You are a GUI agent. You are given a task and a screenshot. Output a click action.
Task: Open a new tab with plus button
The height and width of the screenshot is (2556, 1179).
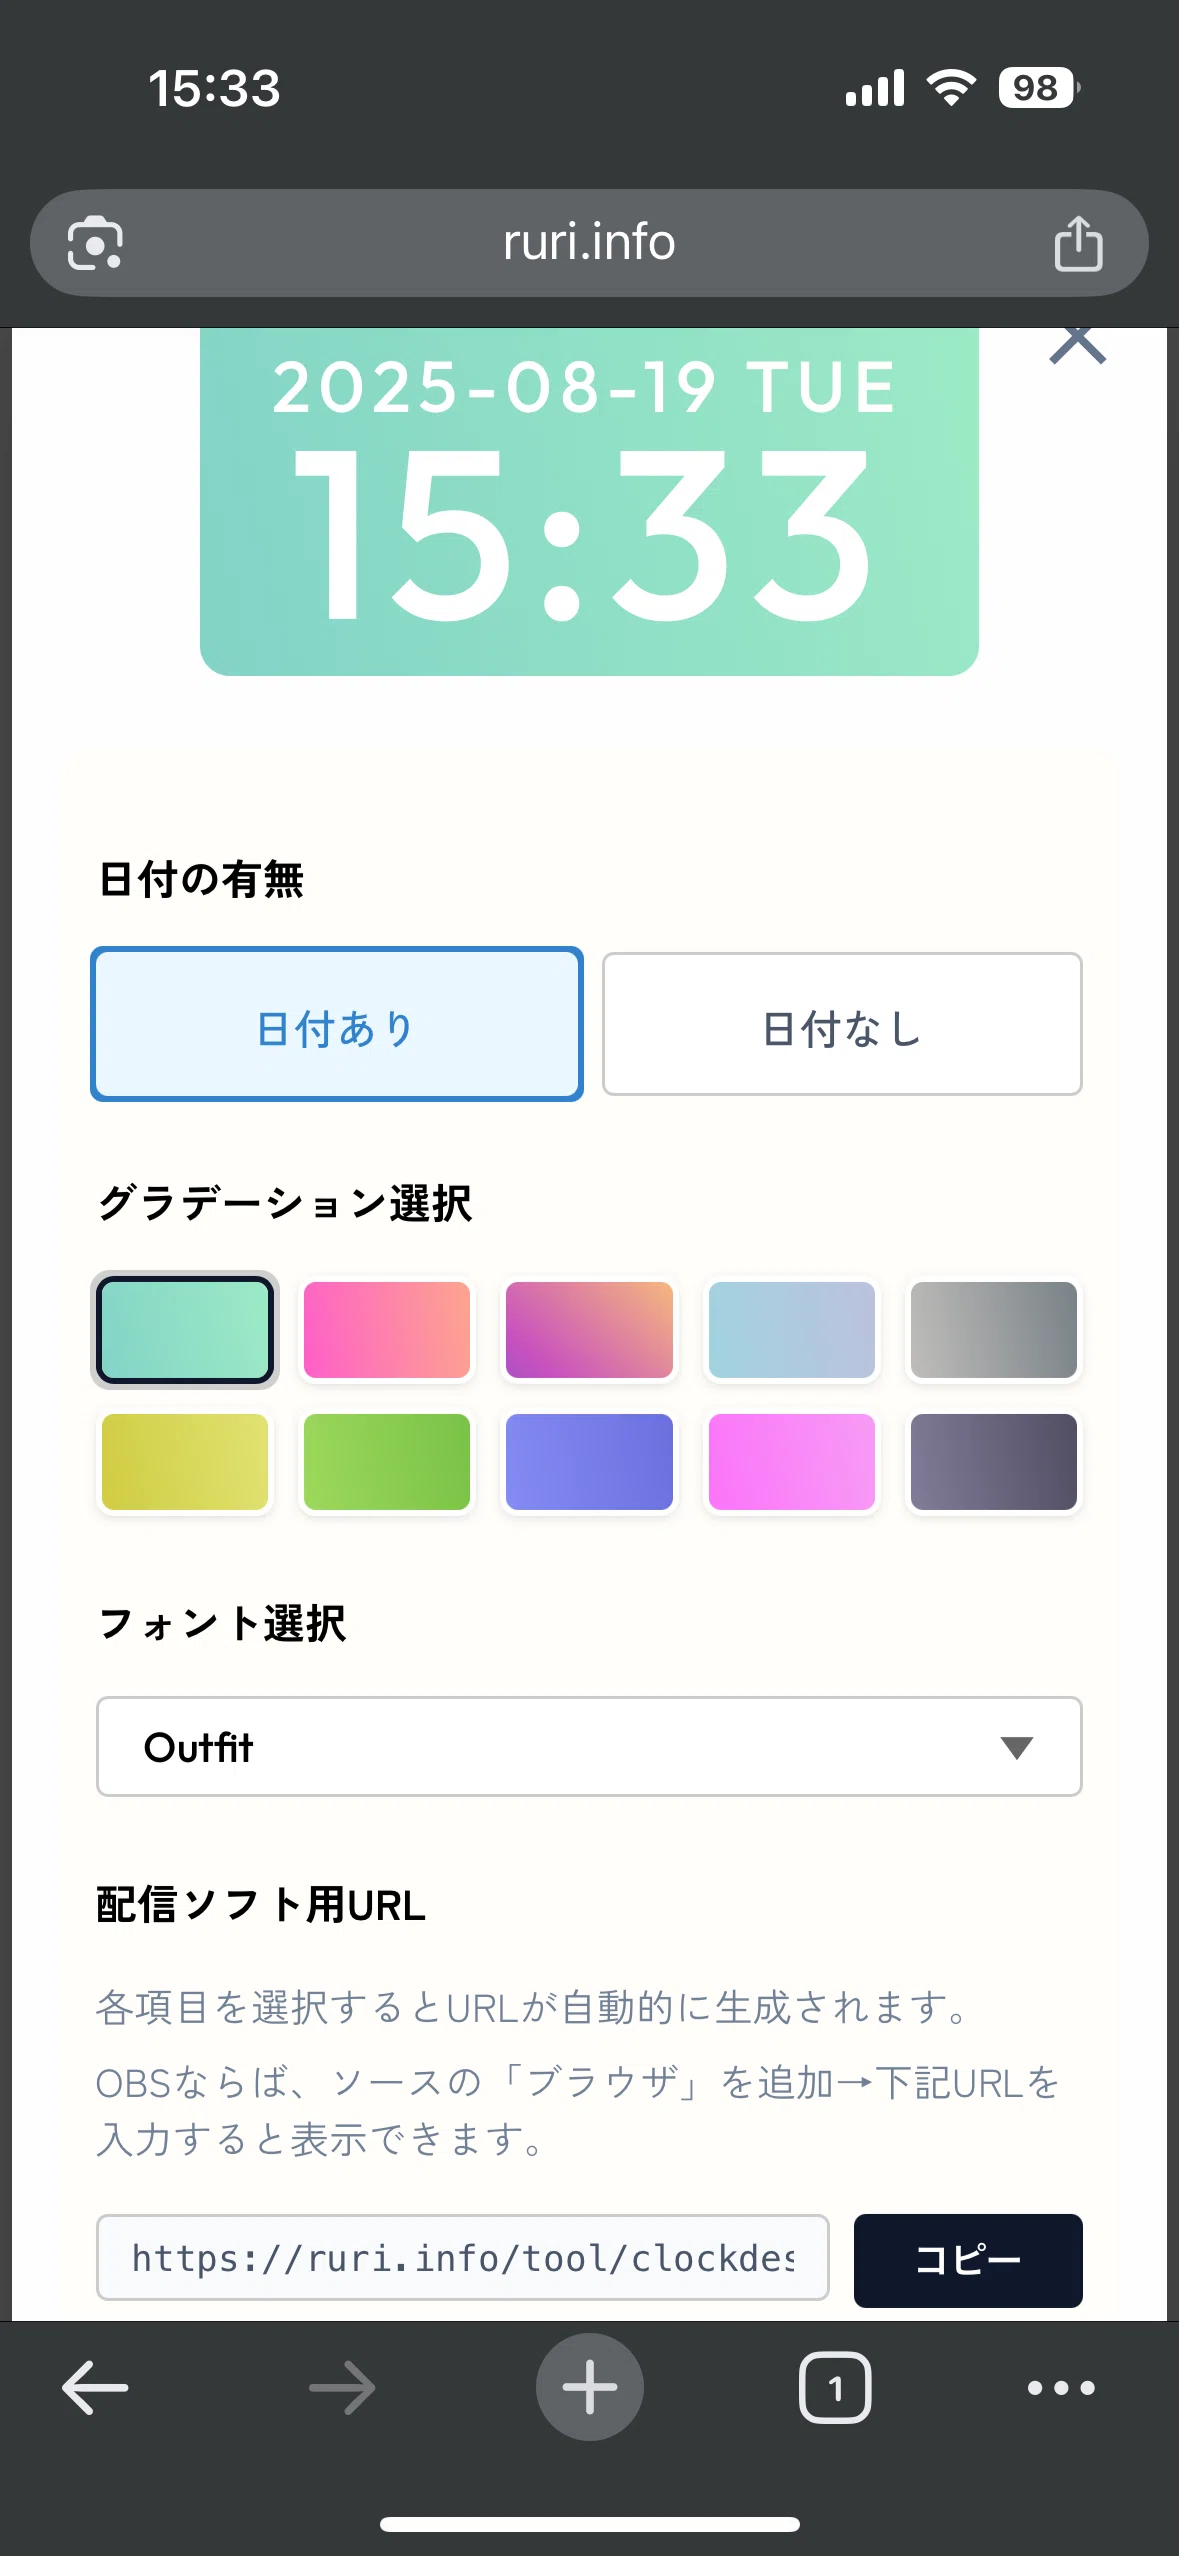click(589, 2387)
